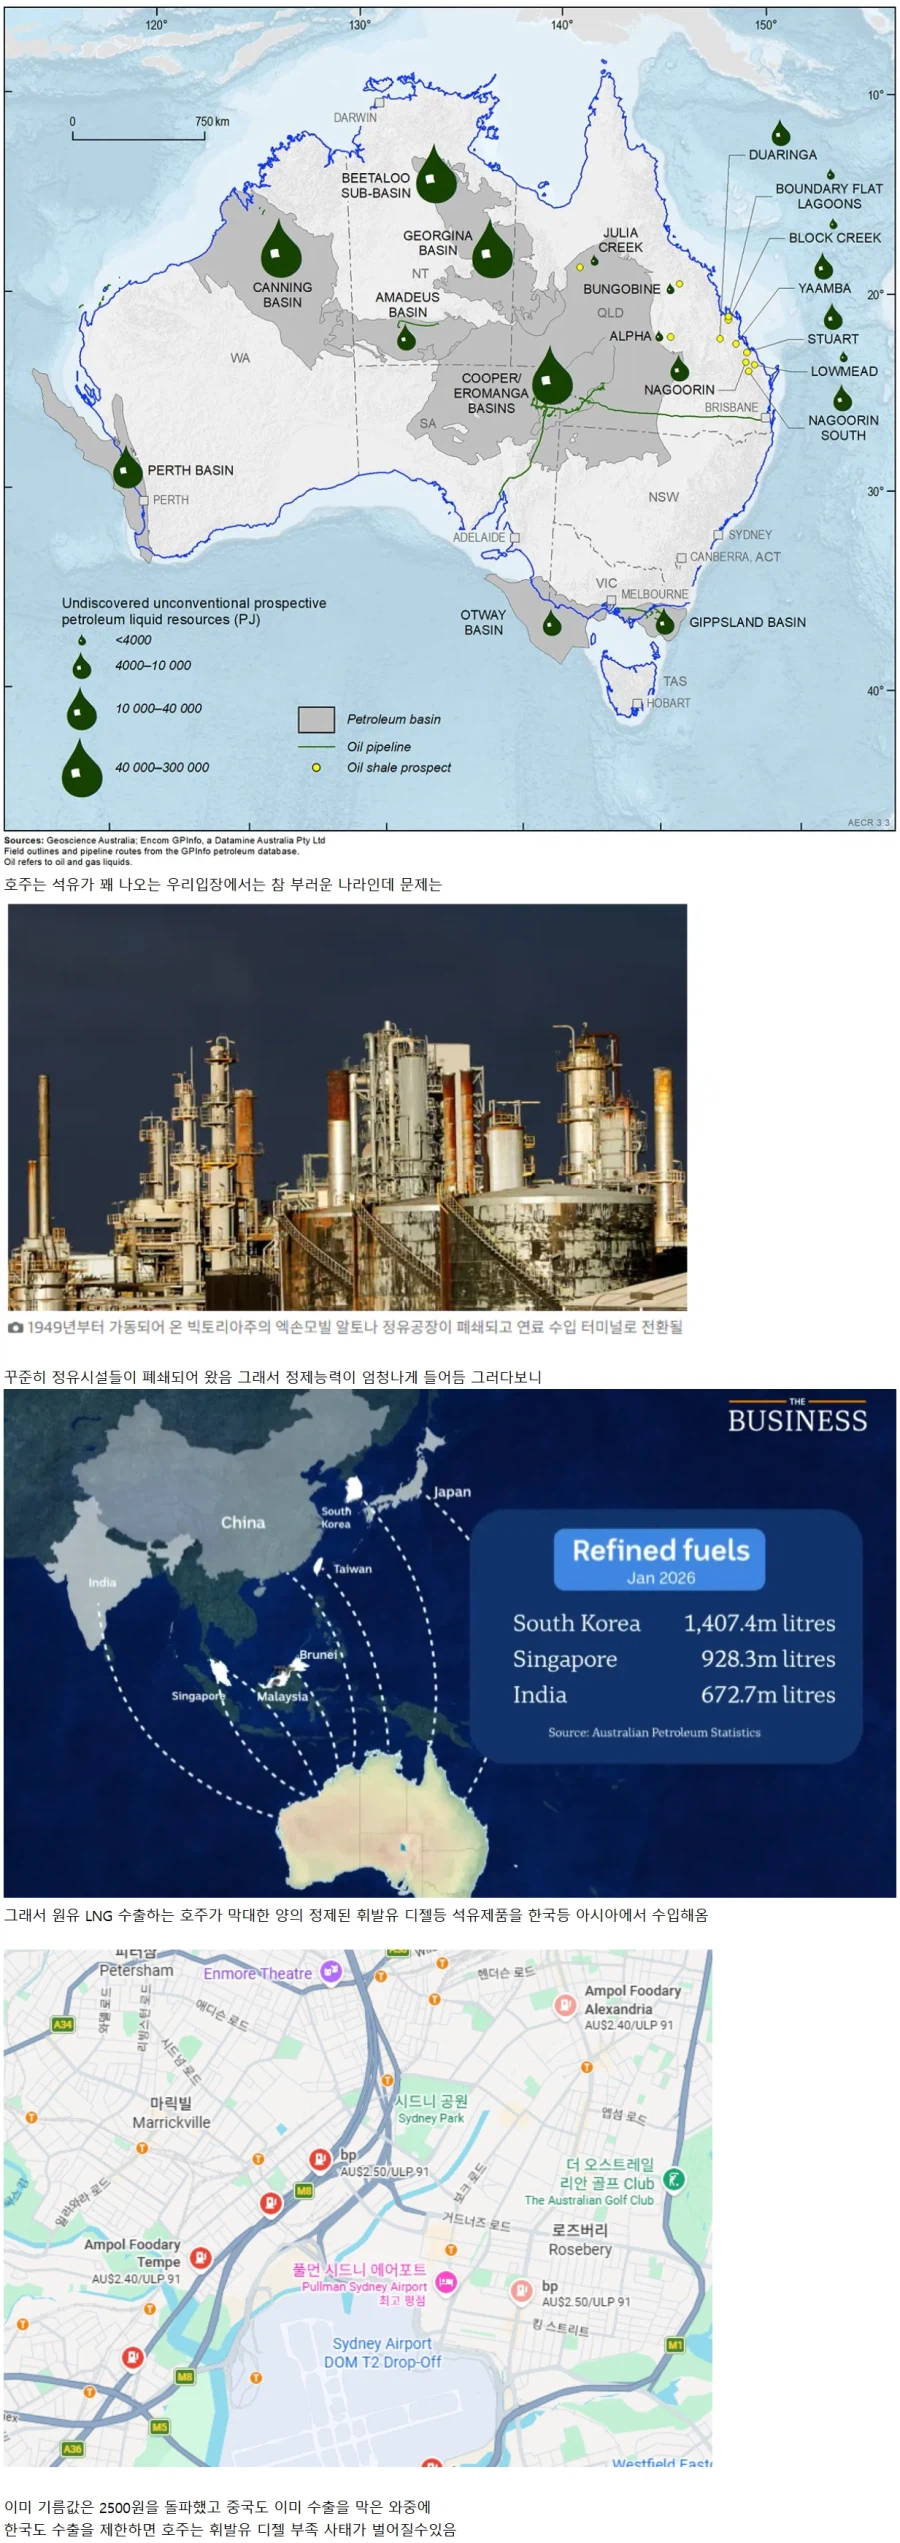The width and height of the screenshot is (900, 2543).
Task: Click the Canning Basin oil drop marker
Action: [281, 250]
